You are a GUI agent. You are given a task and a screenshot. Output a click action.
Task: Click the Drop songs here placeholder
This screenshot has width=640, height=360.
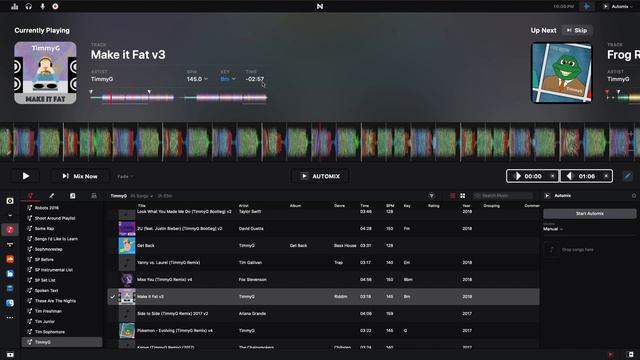coord(578,249)
